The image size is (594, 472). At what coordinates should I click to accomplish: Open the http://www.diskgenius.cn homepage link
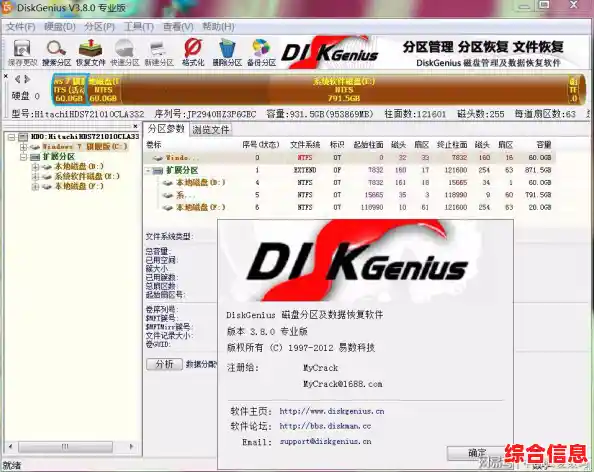(332, 411)
